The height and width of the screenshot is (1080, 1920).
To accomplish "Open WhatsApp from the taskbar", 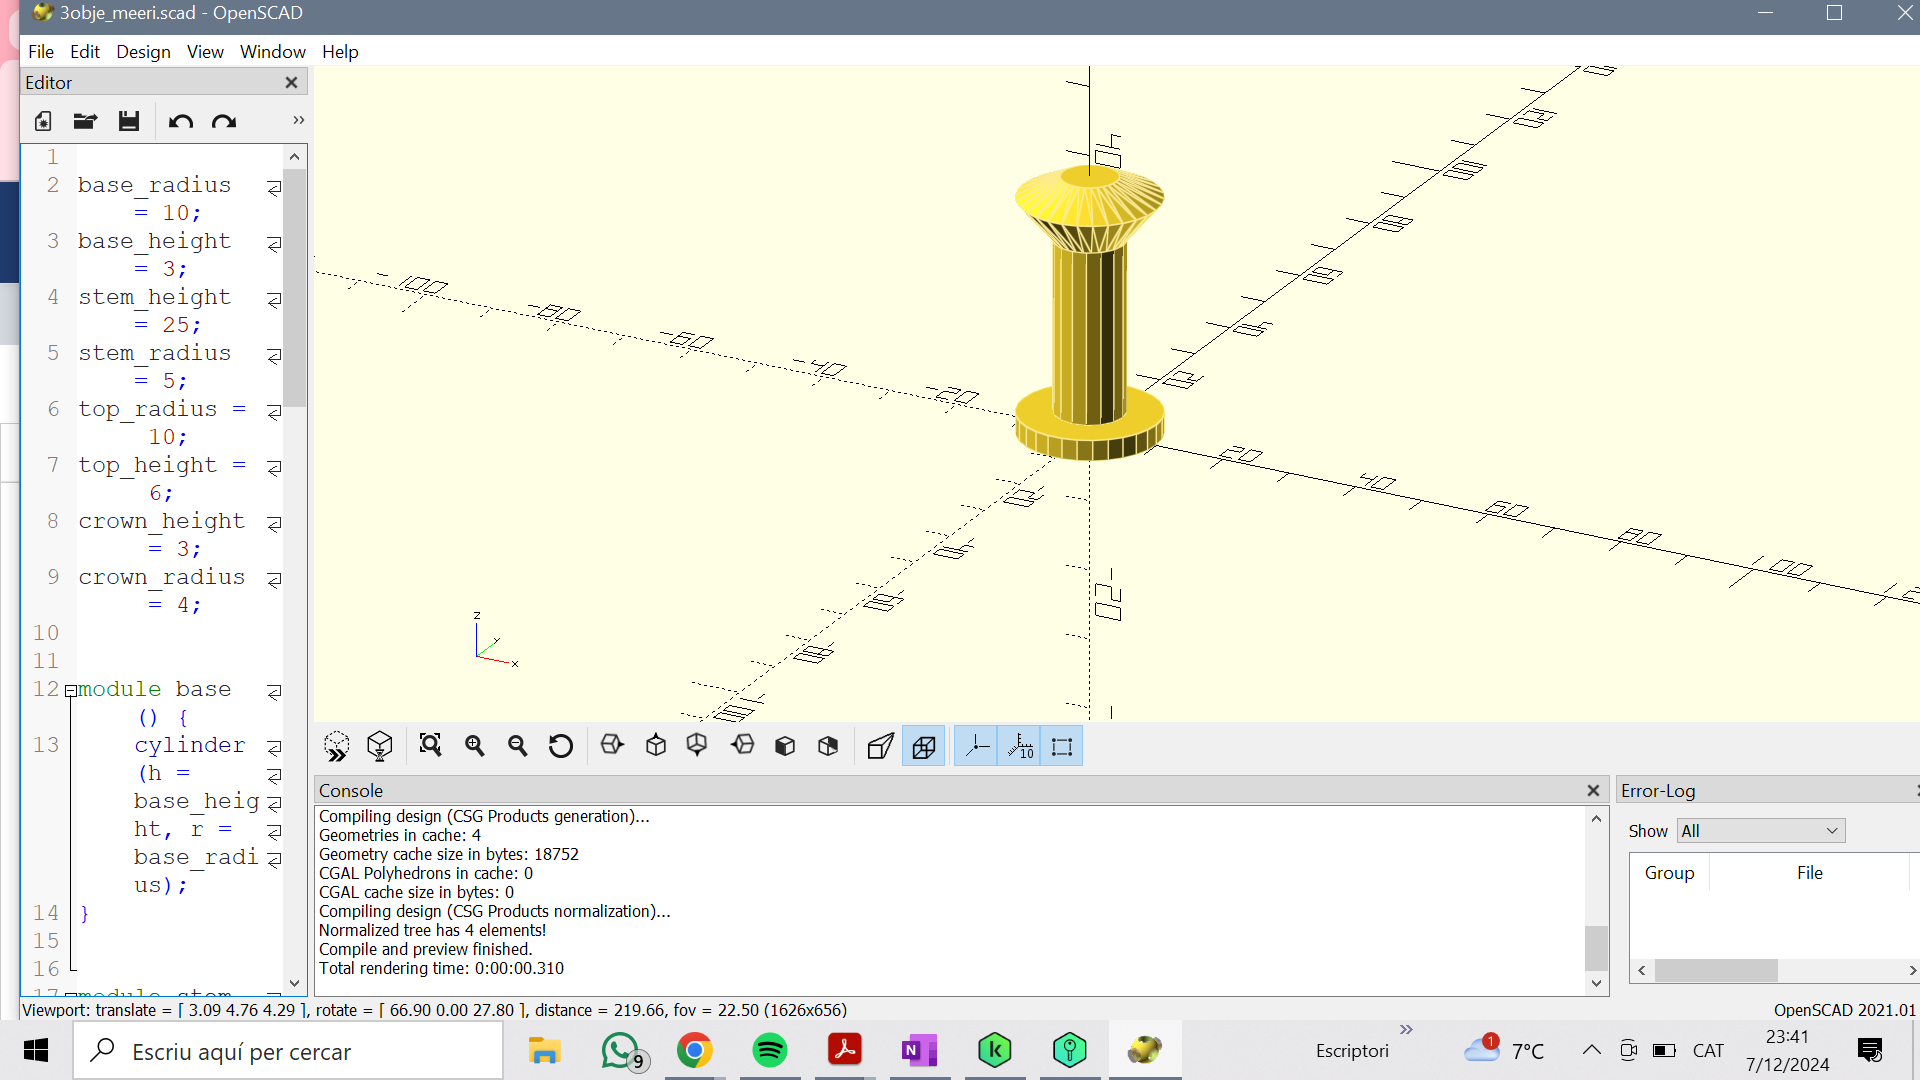I will tap(621, 1051).
